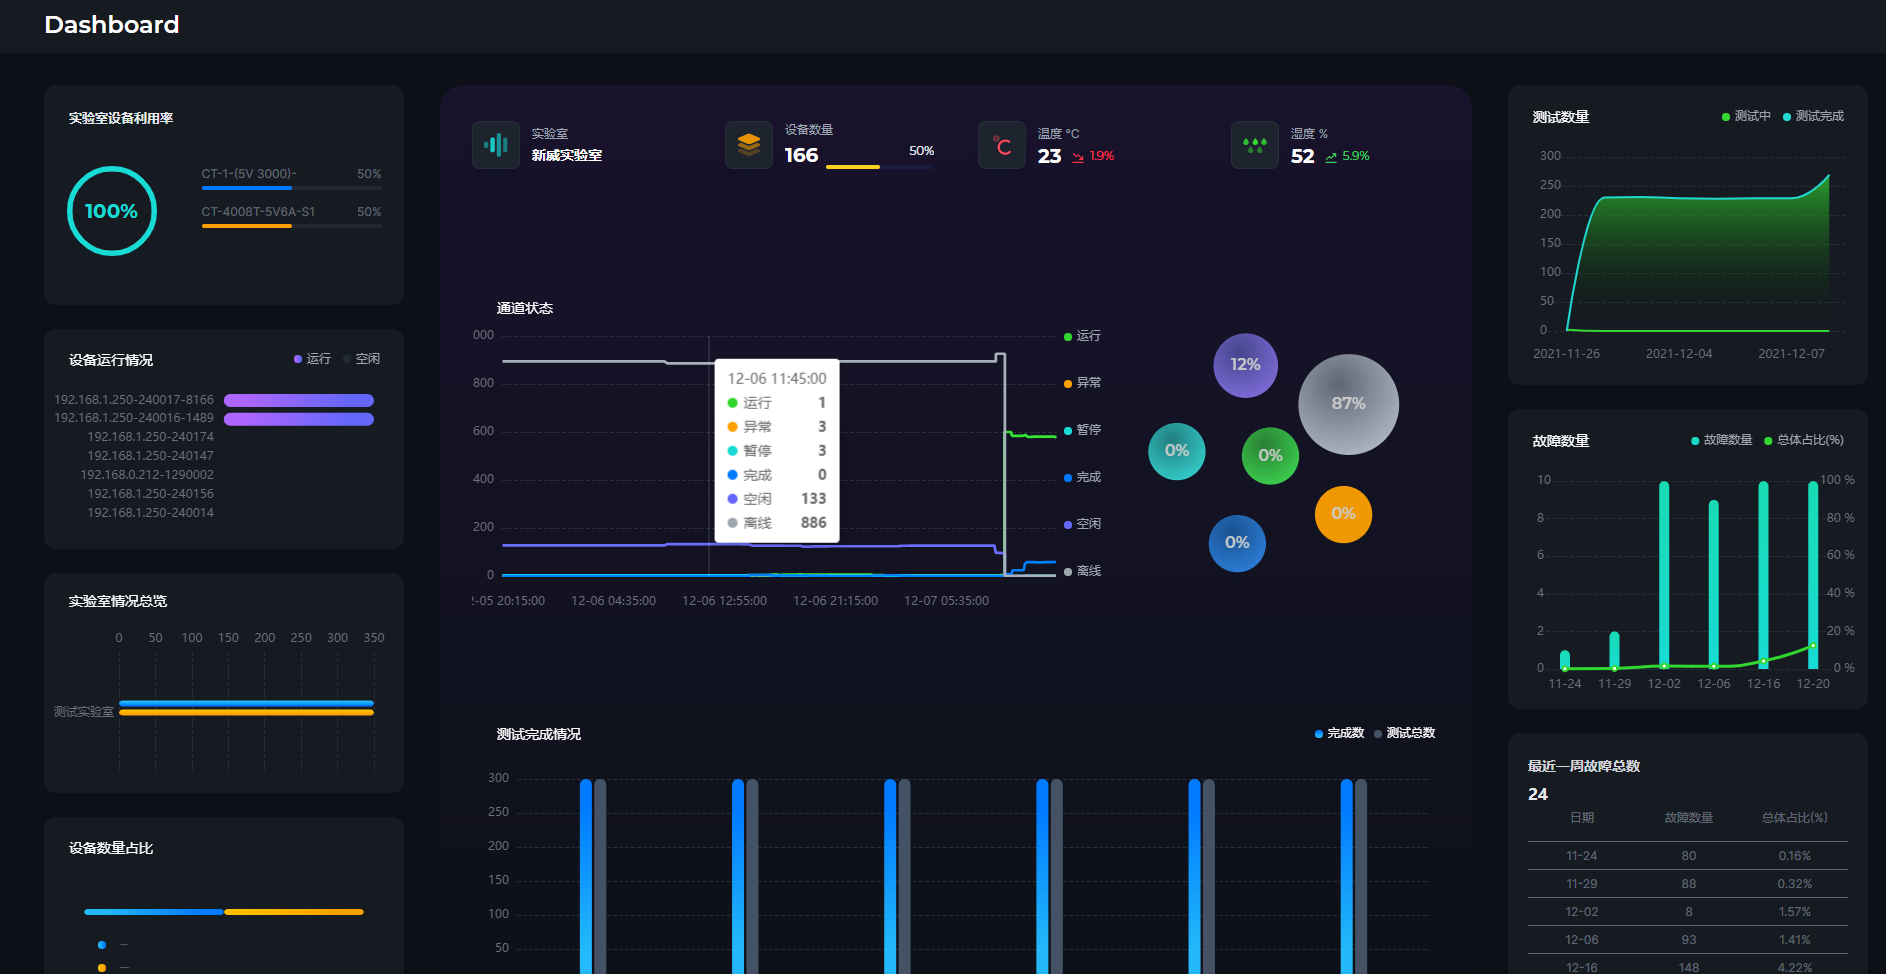The image size is (1886, 974).
Task: Select device 192.168.1.250-240014
Action: point(150,513)
